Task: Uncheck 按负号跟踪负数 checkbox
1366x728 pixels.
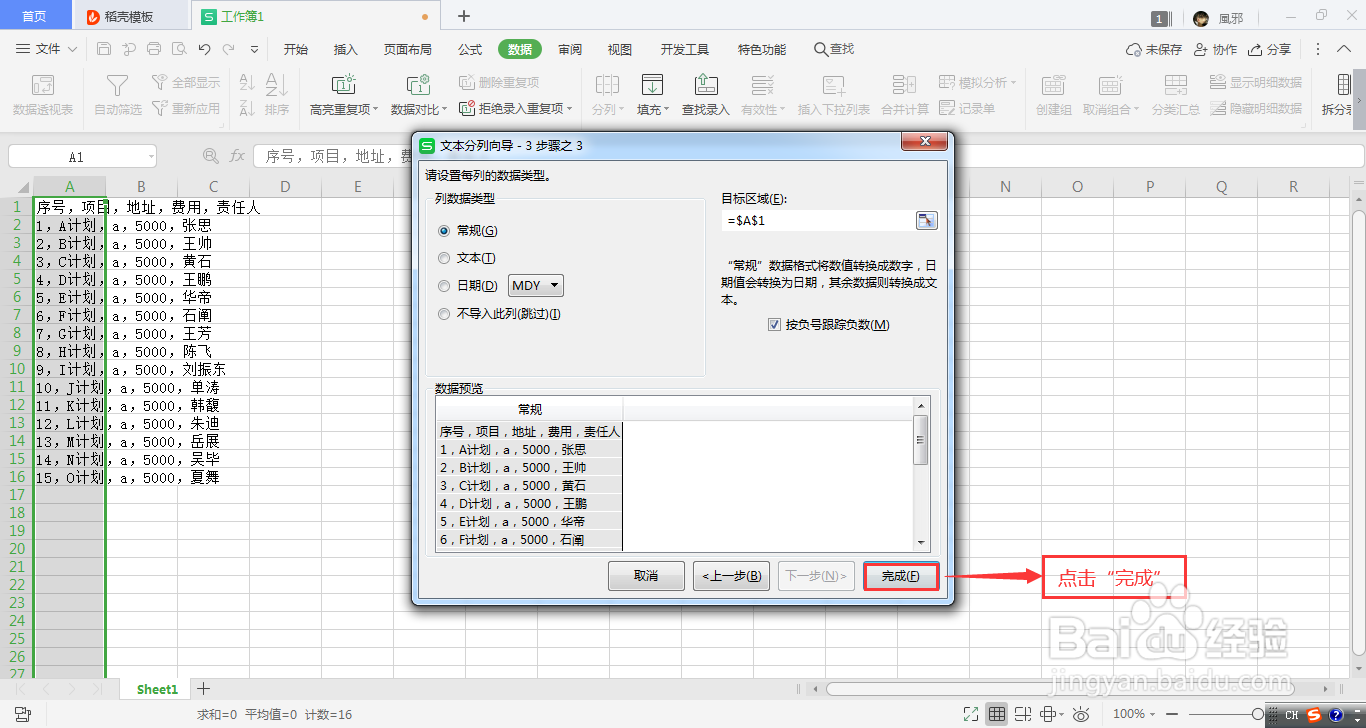Action: [x=775, y=324]
